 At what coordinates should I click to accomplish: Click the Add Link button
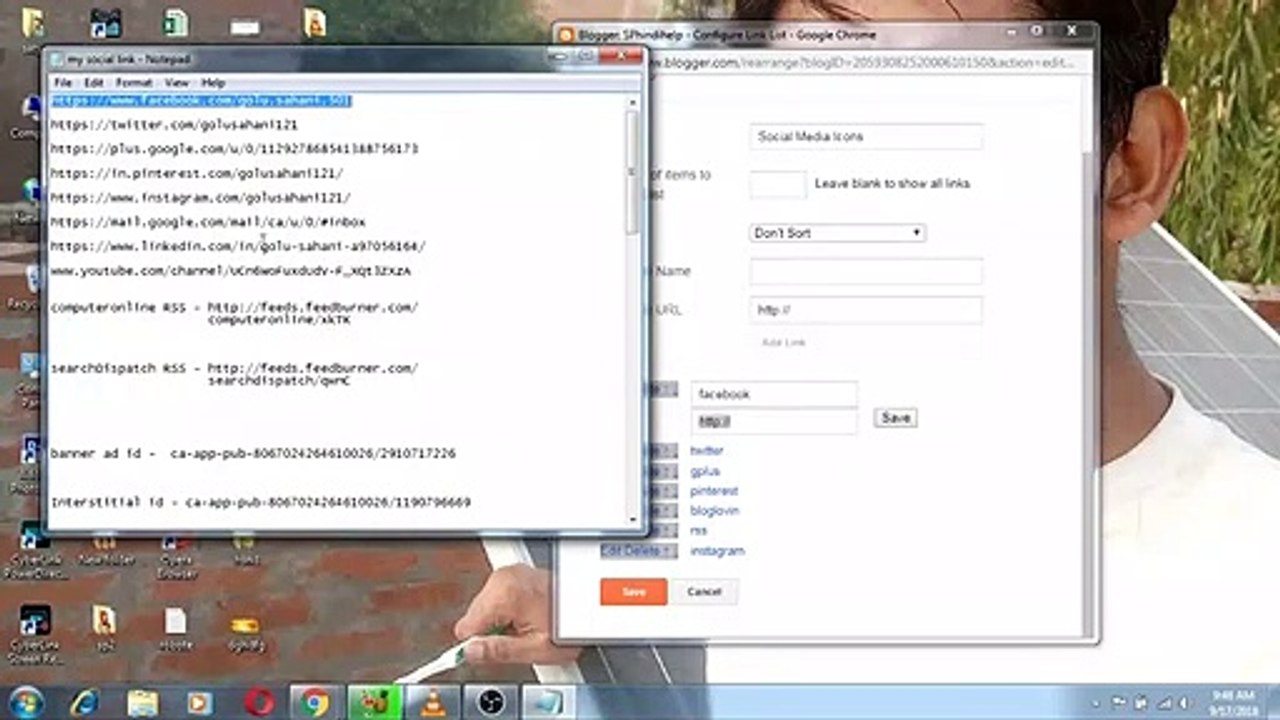click(x=783, y=342)
